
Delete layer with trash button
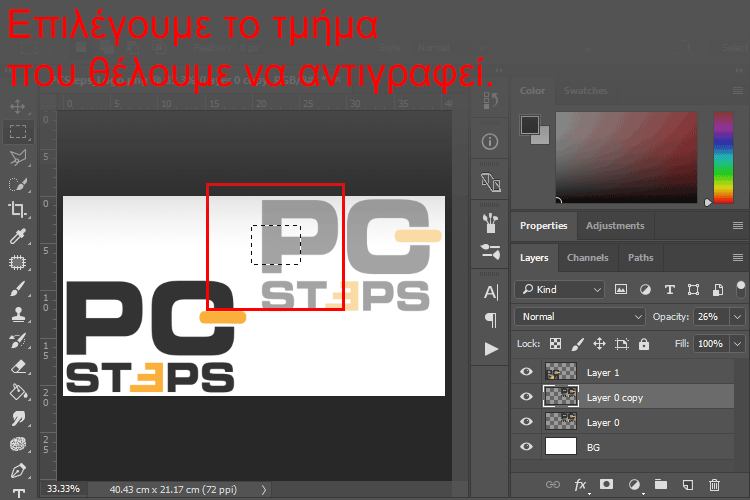pyautogui.click(x=714, y=485)
